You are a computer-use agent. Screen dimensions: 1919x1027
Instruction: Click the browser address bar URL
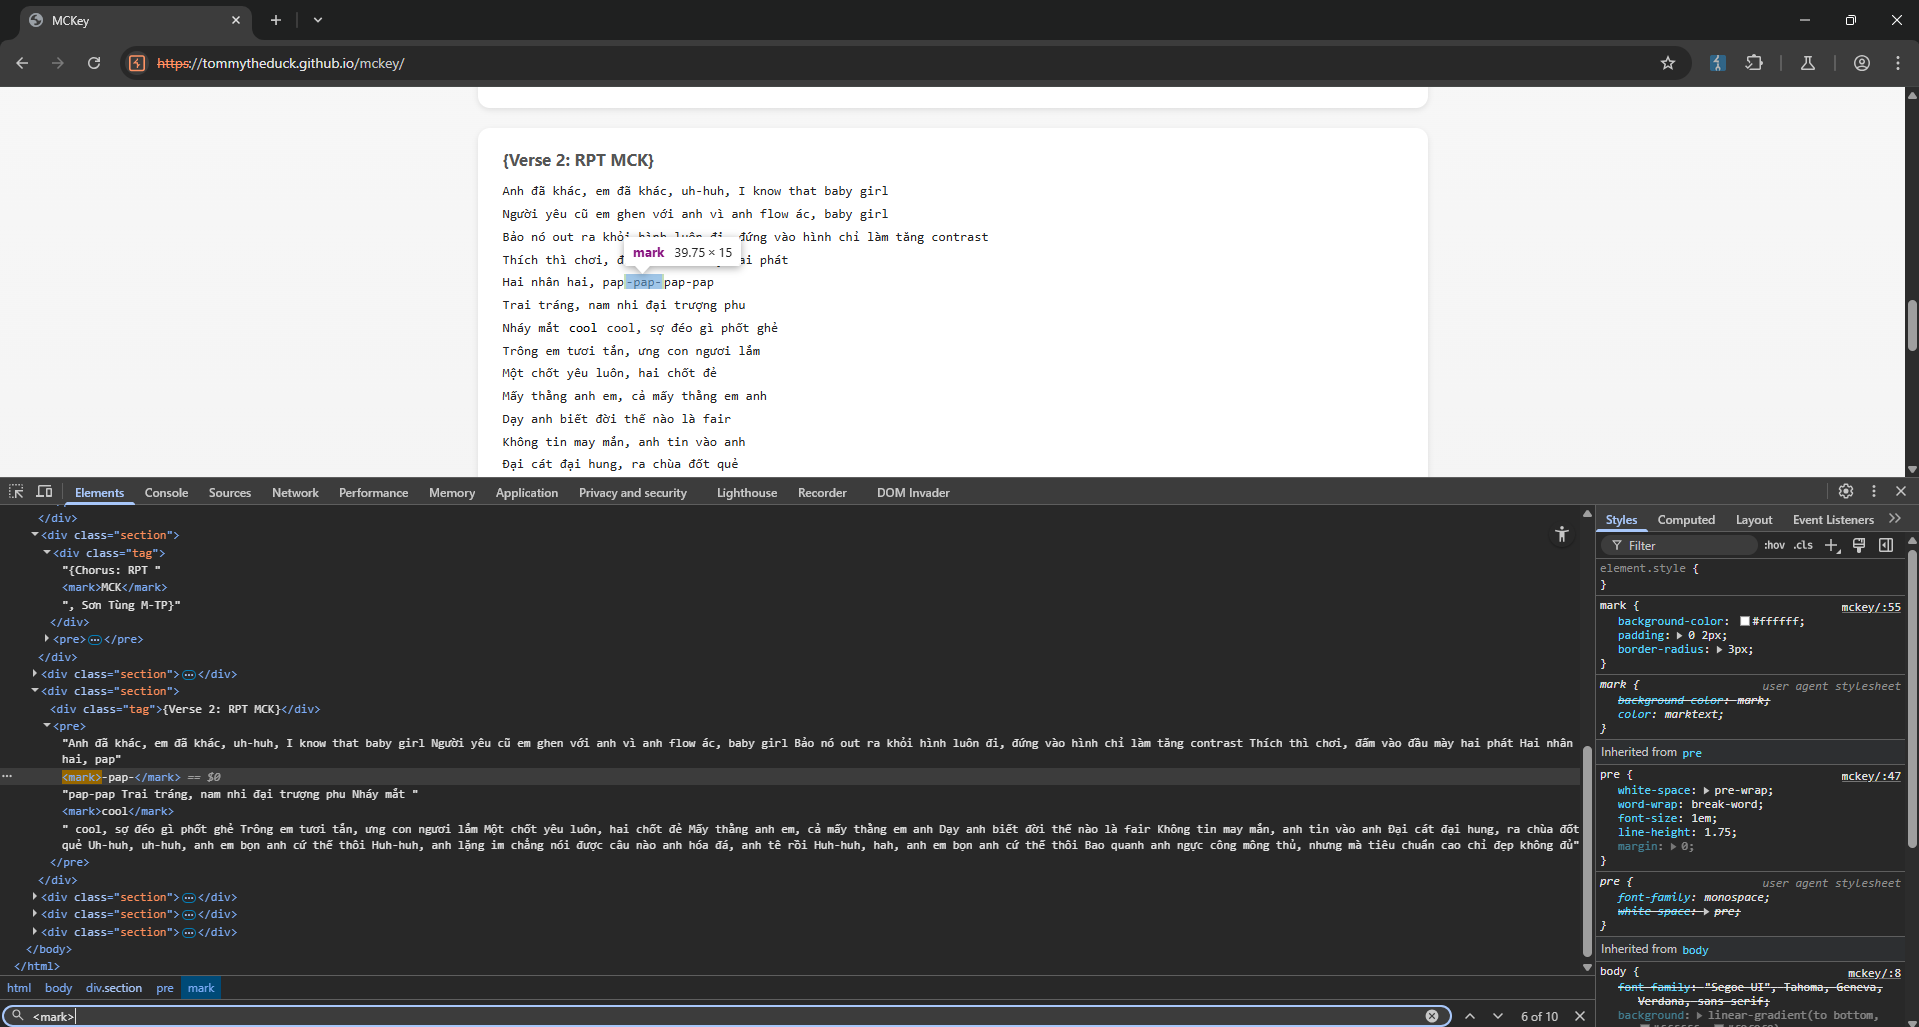[280, 63]
